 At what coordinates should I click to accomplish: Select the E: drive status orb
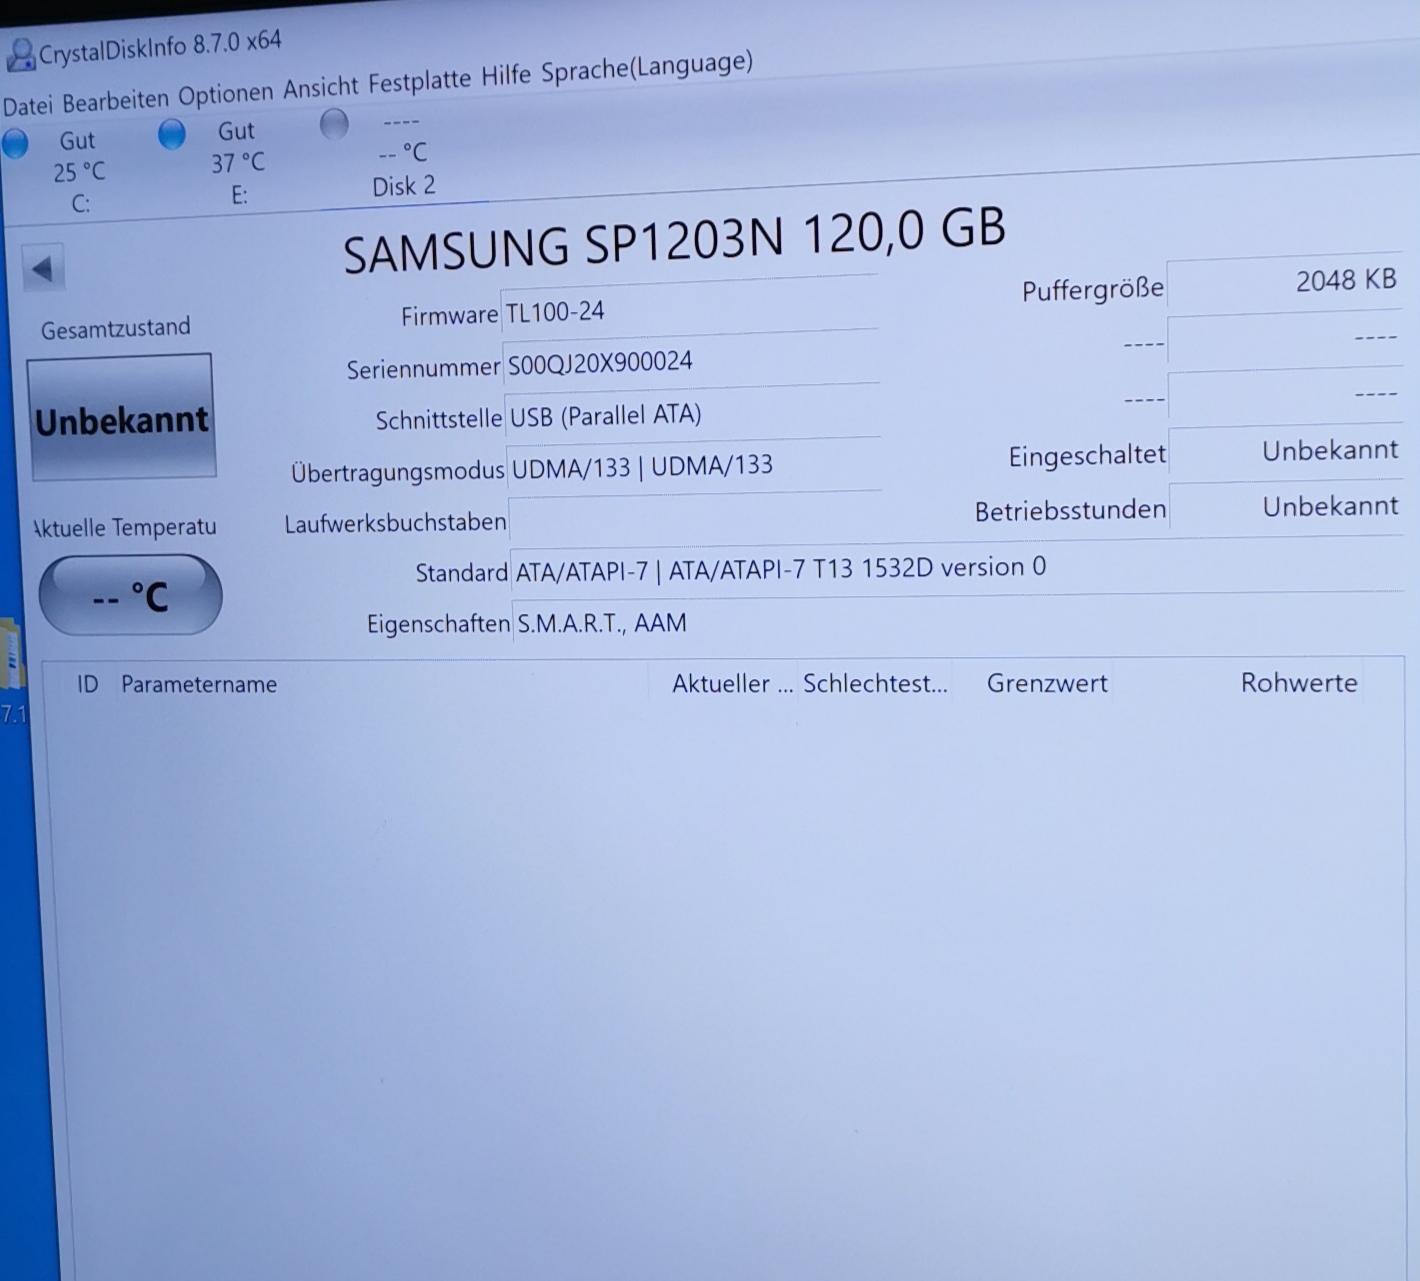tap(172, 134)
